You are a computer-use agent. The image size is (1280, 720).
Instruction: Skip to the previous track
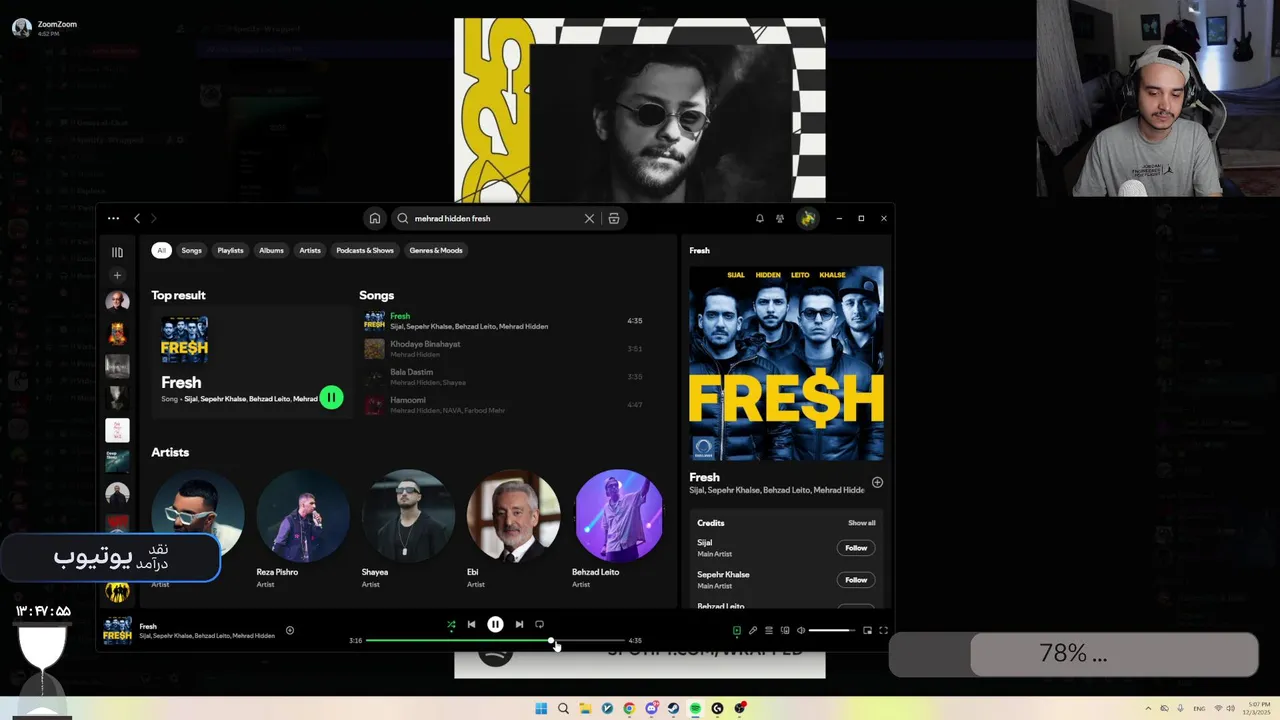[471, 624]
